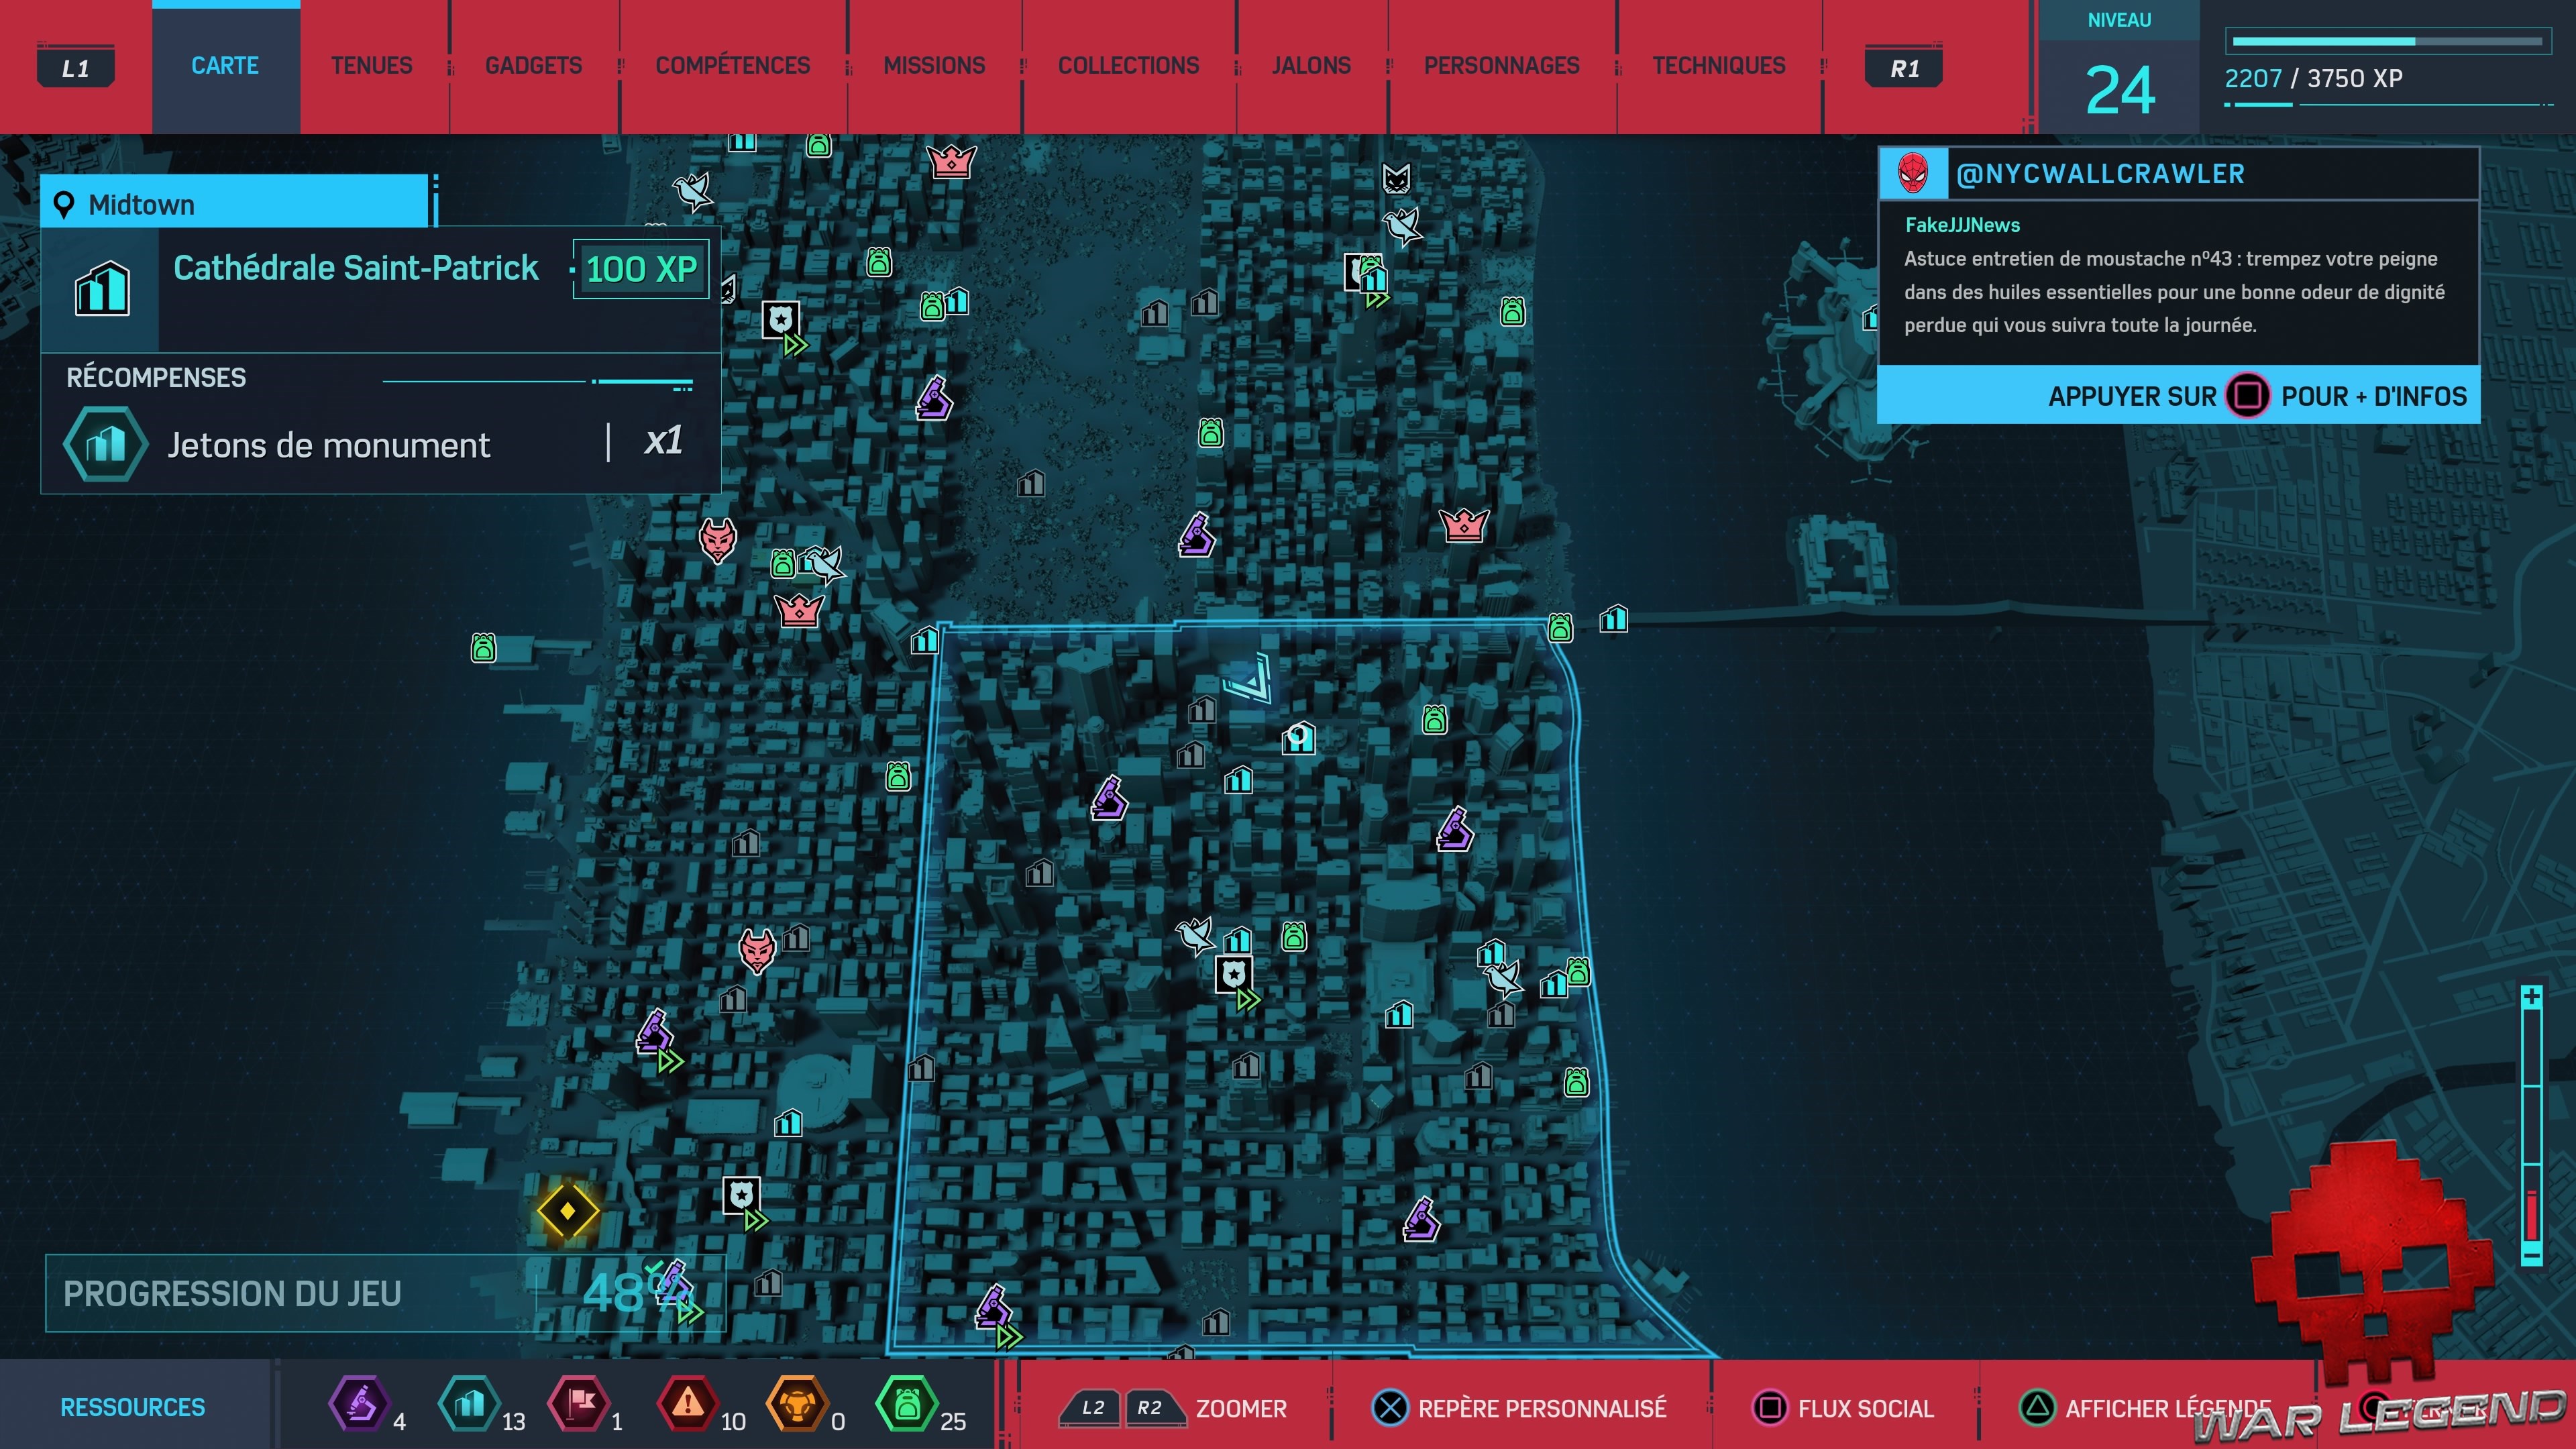Click Flux Social button prompt
Viewport: 2576px width, 1449px height.
tap(1844, 1408)
